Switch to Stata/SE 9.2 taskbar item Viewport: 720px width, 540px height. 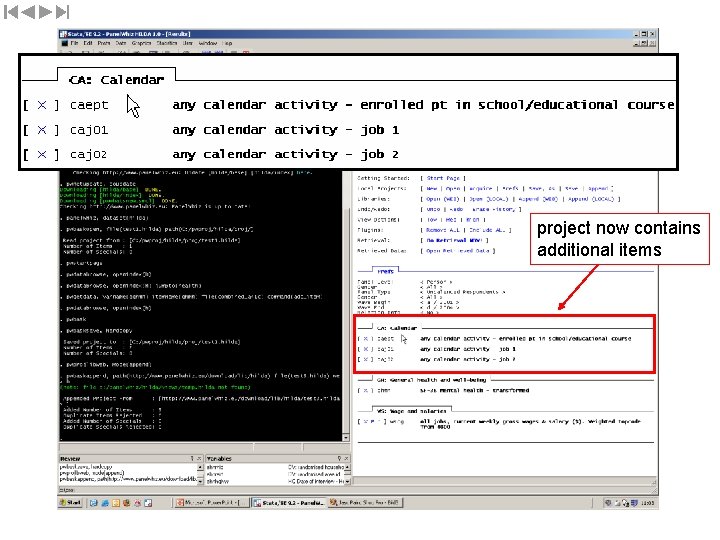point(288,503)
